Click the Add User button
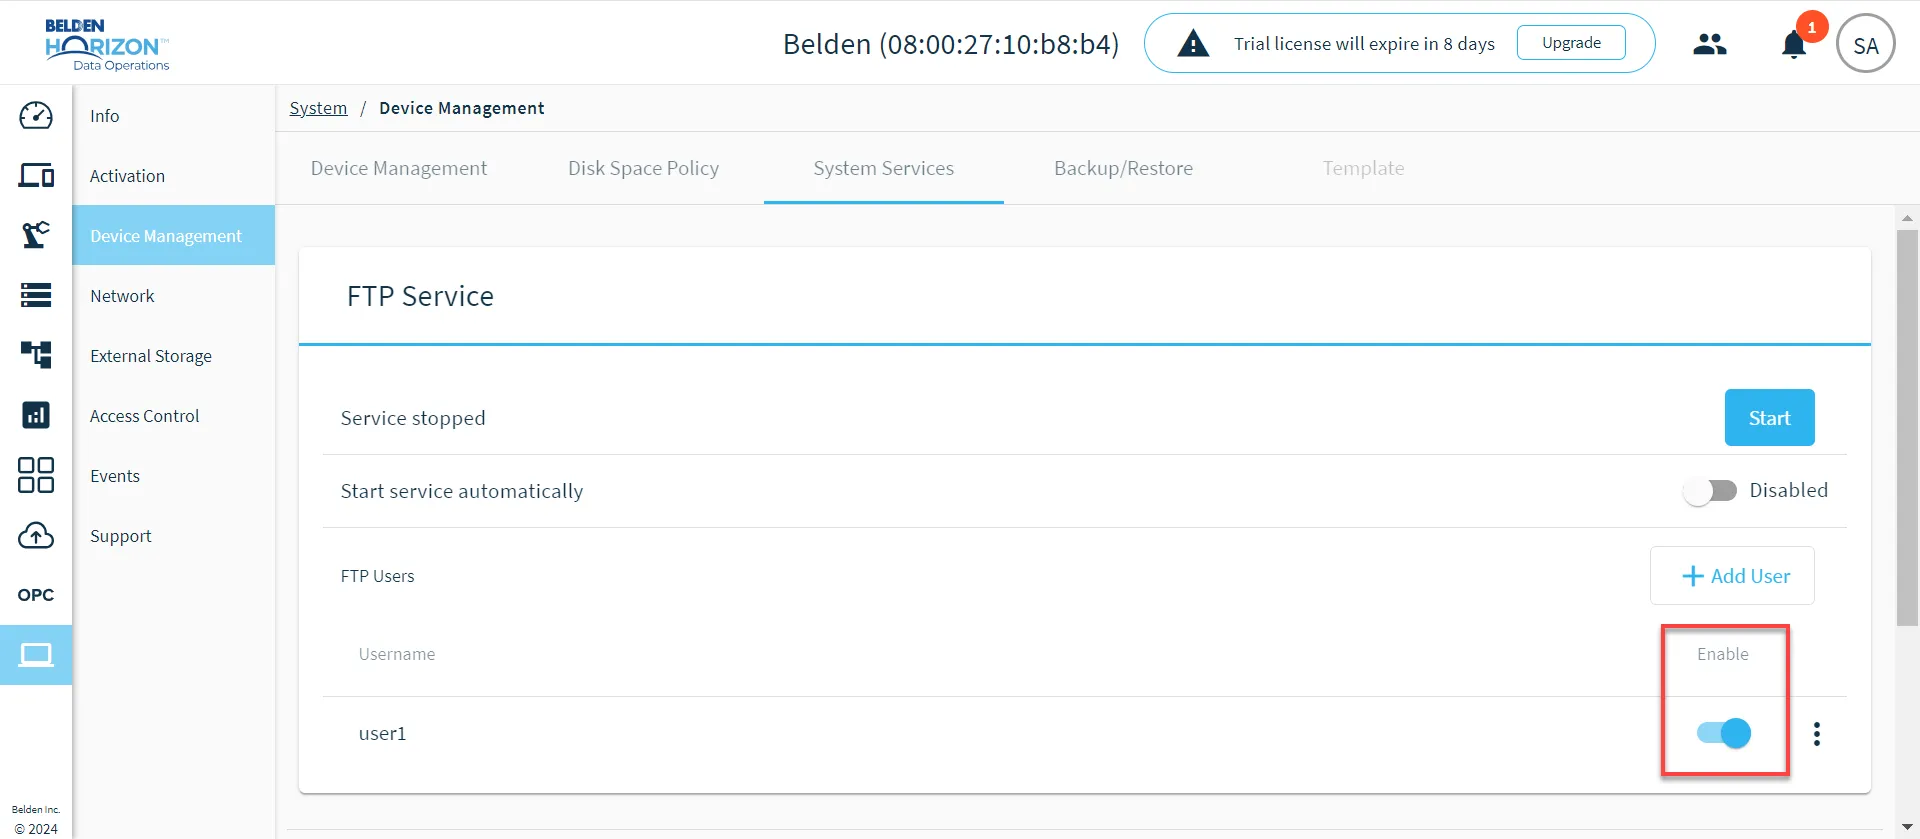The width and height of the screenshot is (1920, 839). click(1732, 576)
